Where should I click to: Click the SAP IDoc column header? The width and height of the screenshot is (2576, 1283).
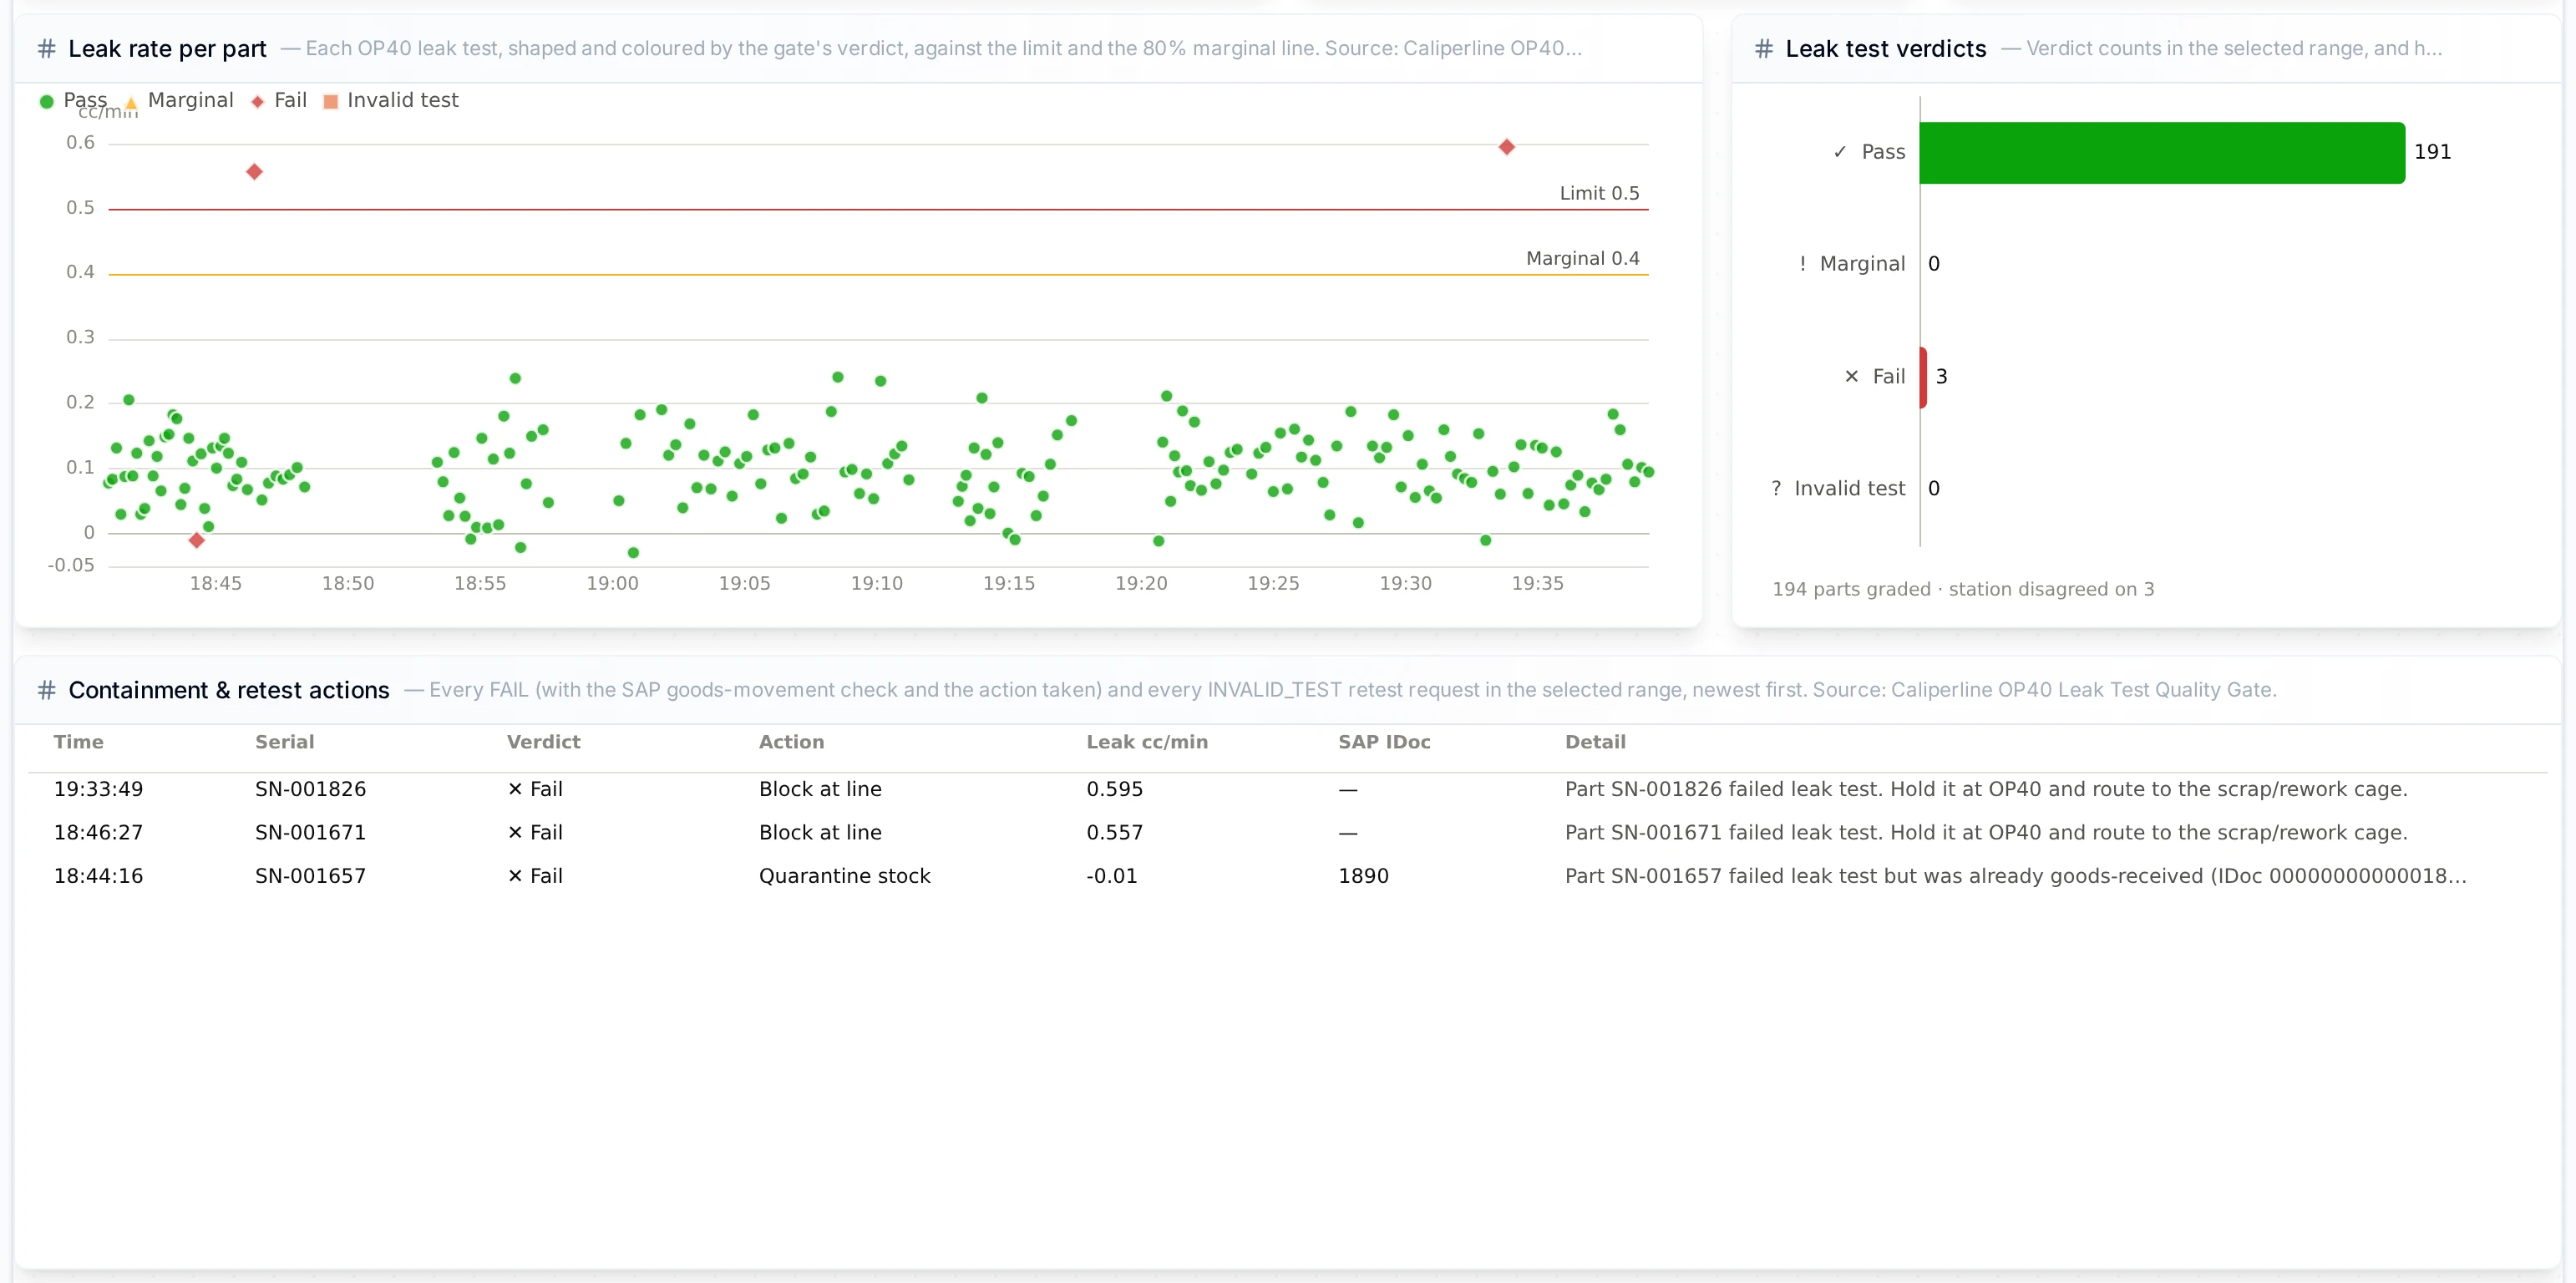(1384, 742)
